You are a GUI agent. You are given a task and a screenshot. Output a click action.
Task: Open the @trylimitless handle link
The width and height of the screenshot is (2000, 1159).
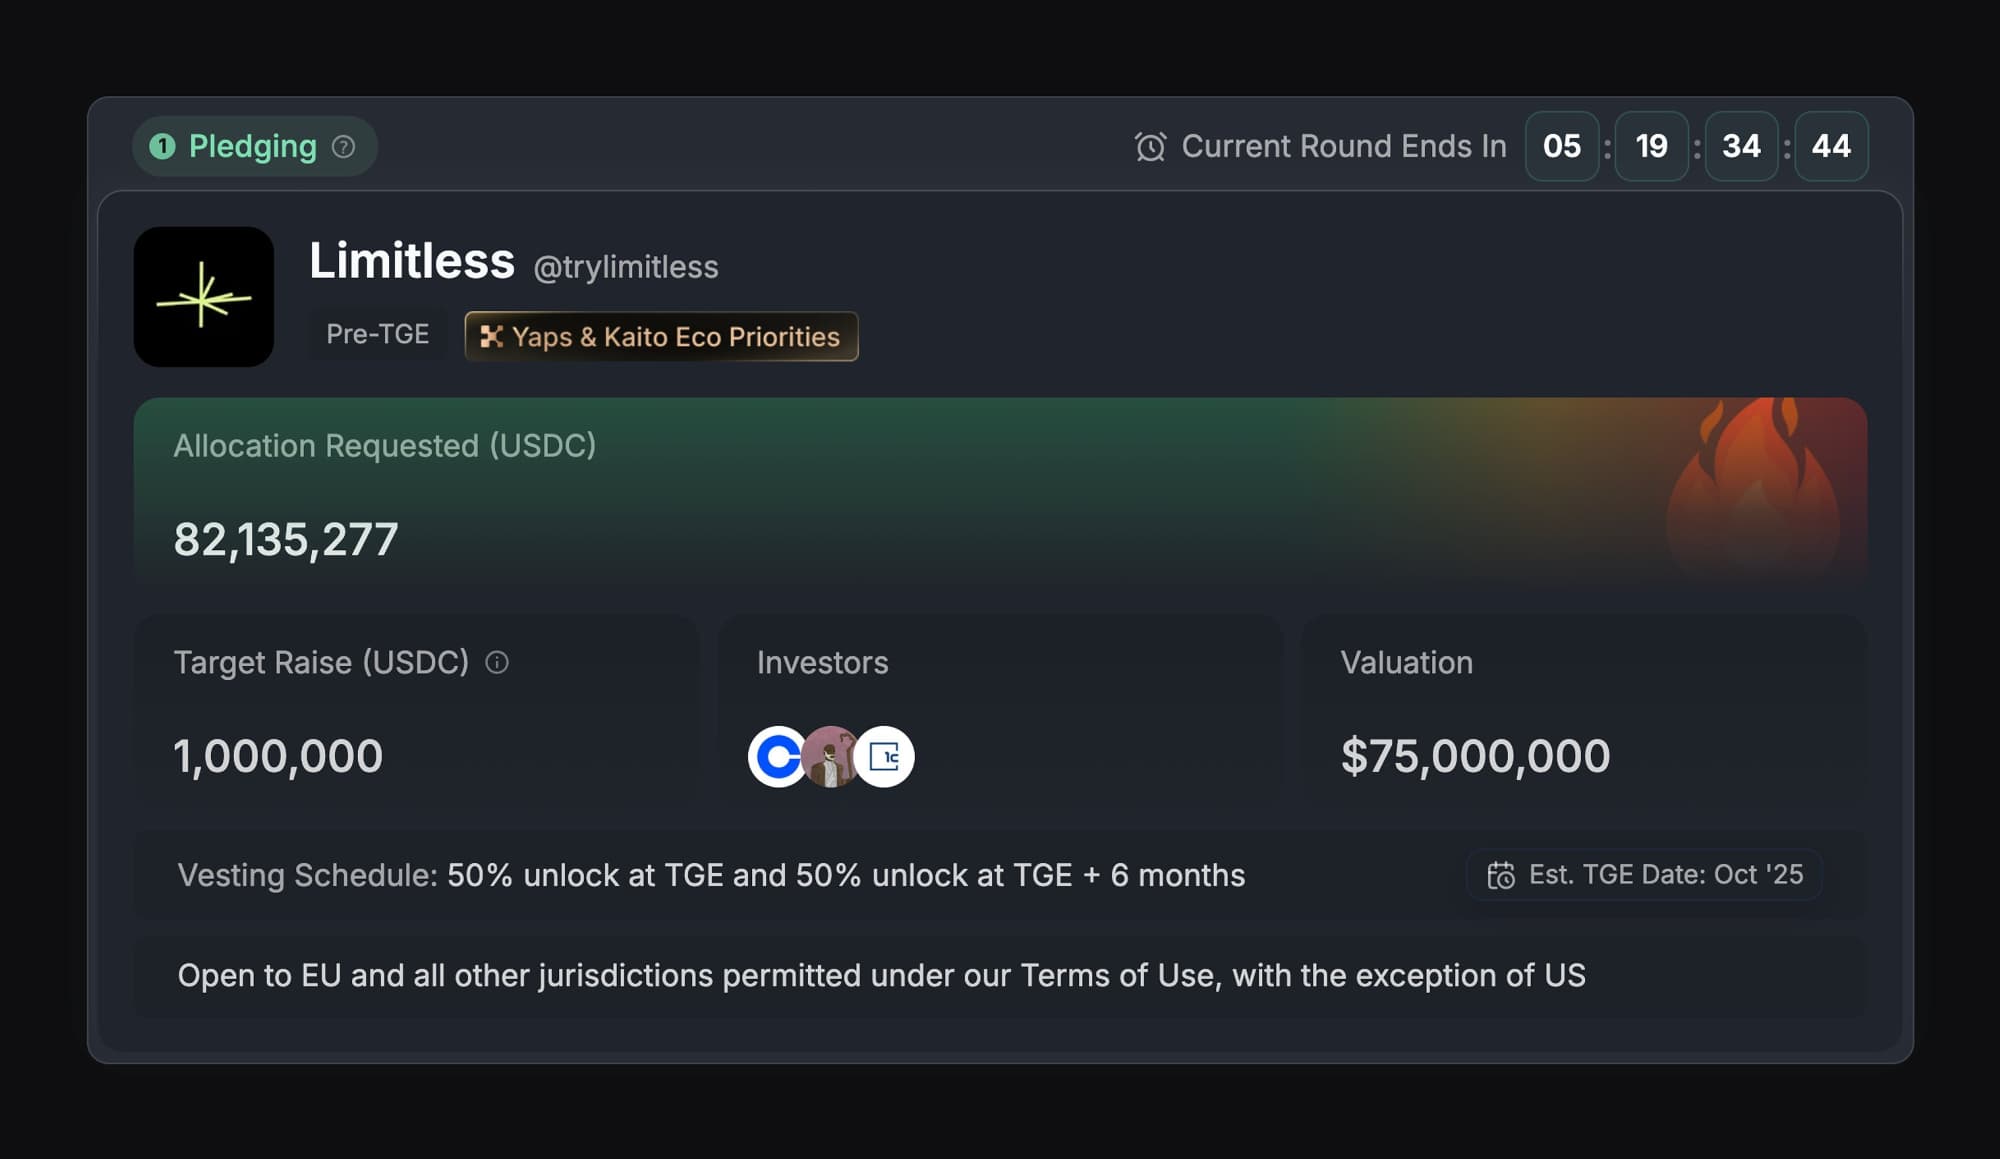[625, 267]
